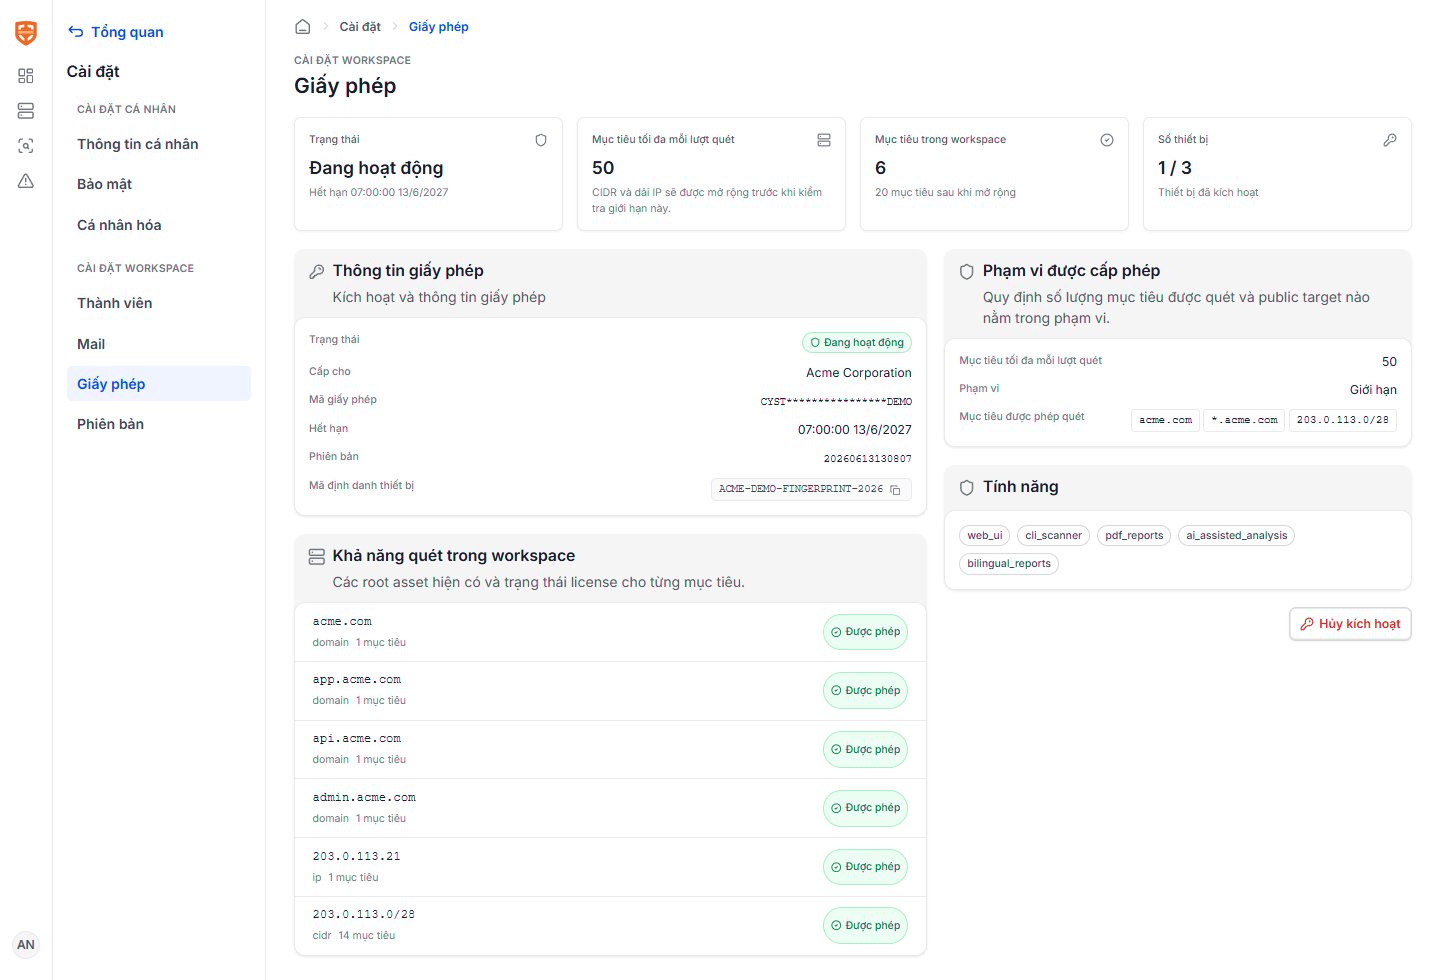Click the Đang hoạt động status badge
Image resolution: width=1440 pixels, height=980 pixels.
point(857,342)
